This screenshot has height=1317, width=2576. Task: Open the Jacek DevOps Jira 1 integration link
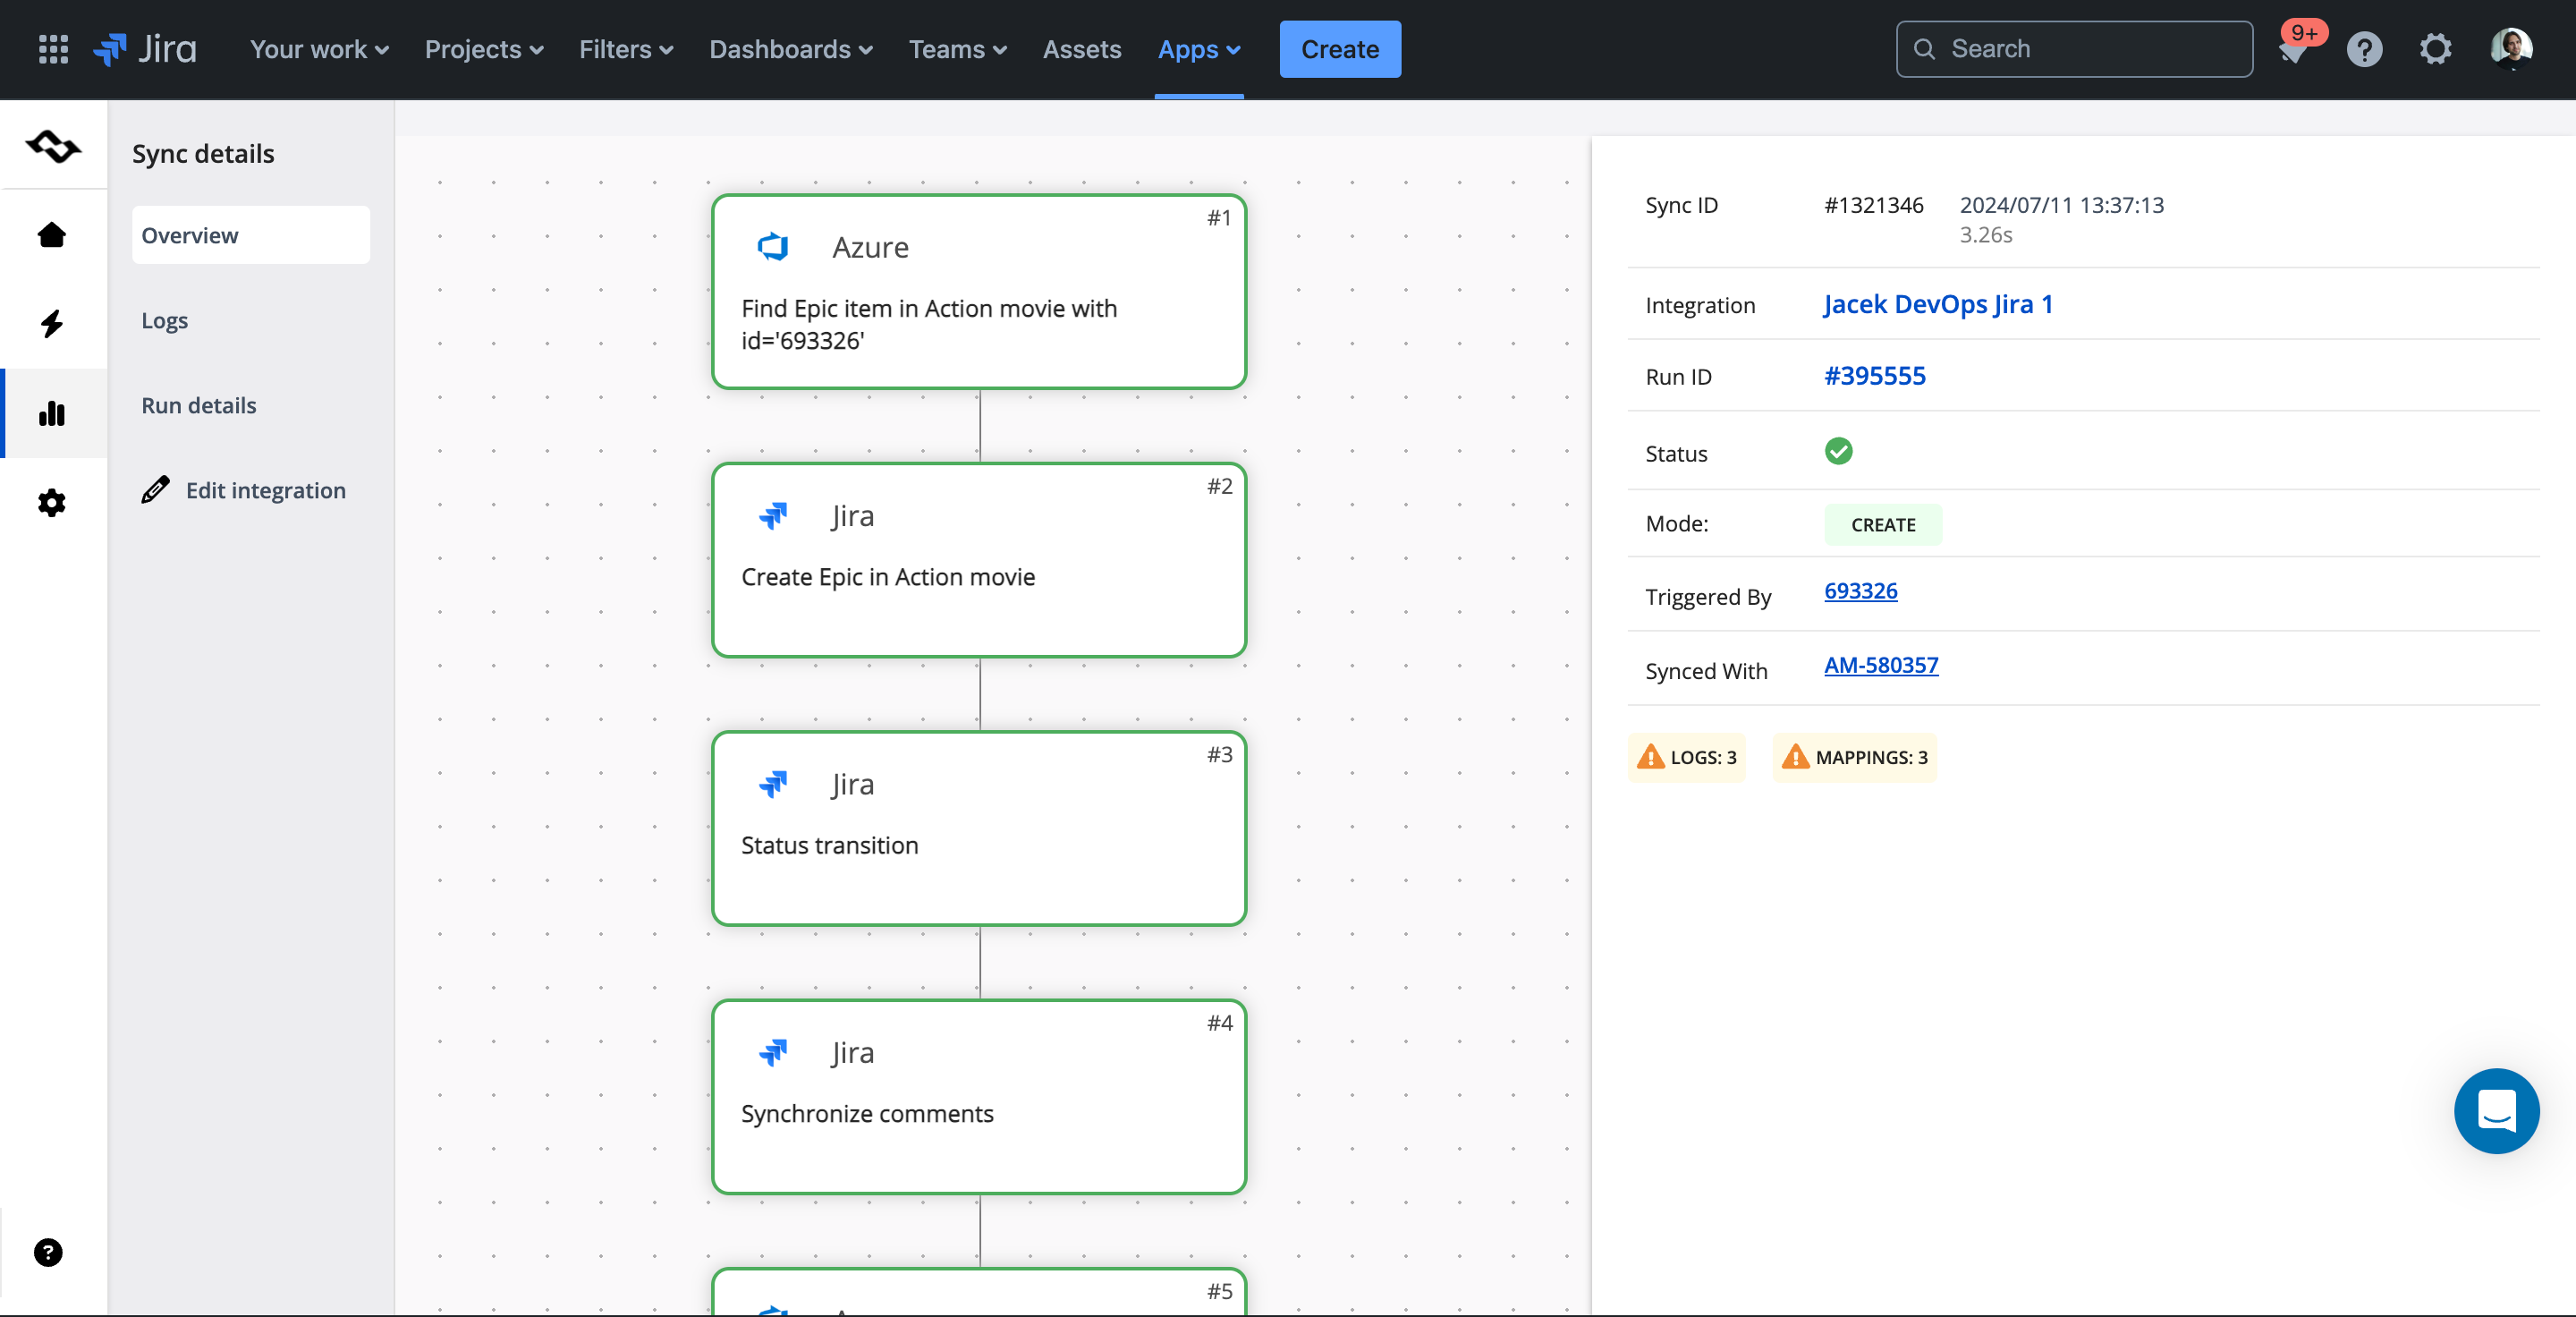click(1938, 304)
